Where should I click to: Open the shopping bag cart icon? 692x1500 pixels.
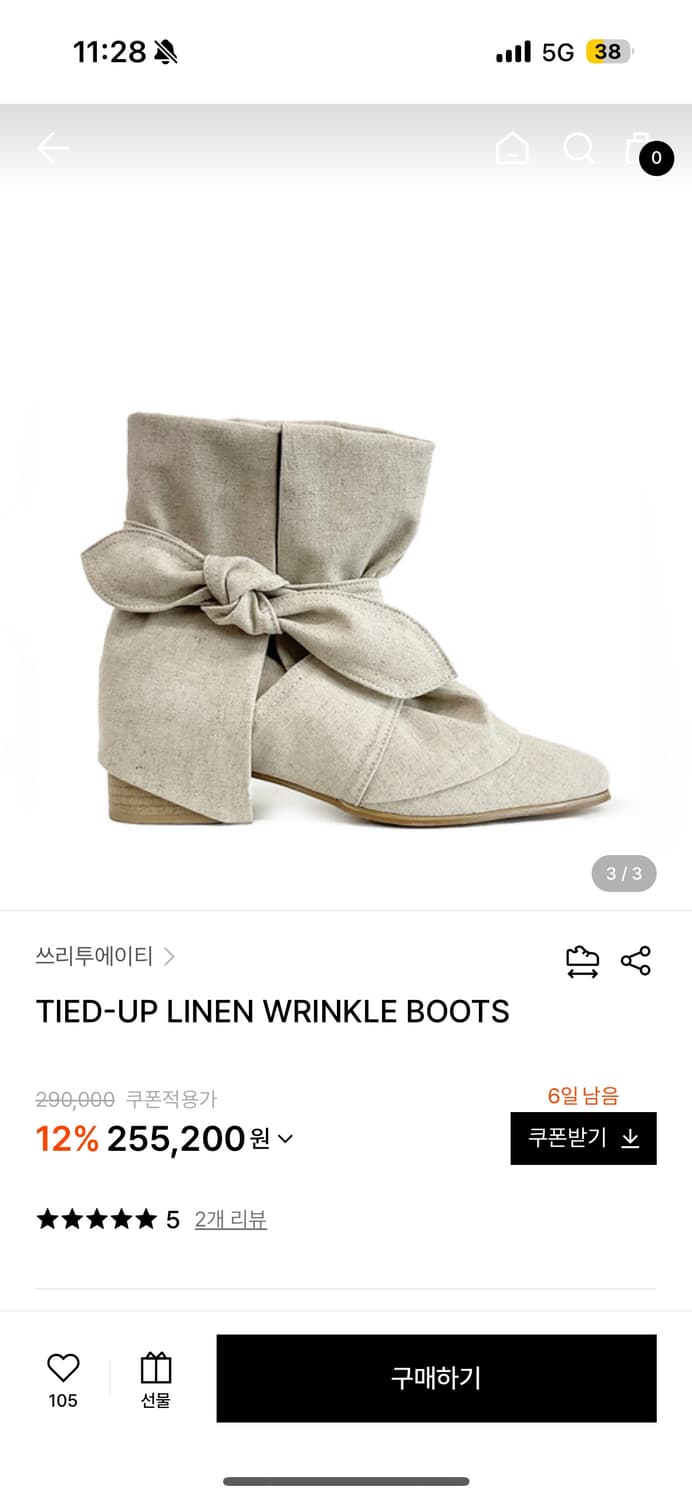tap(637, 148)
